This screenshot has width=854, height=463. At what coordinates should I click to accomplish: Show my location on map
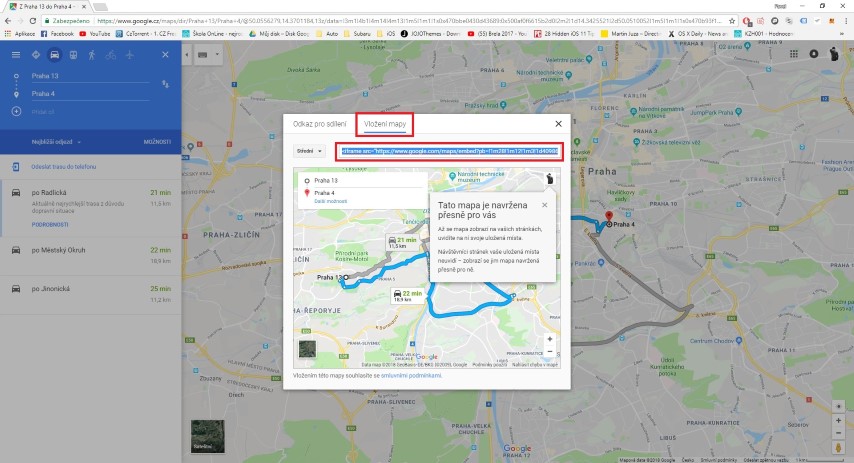pos(838,406)
